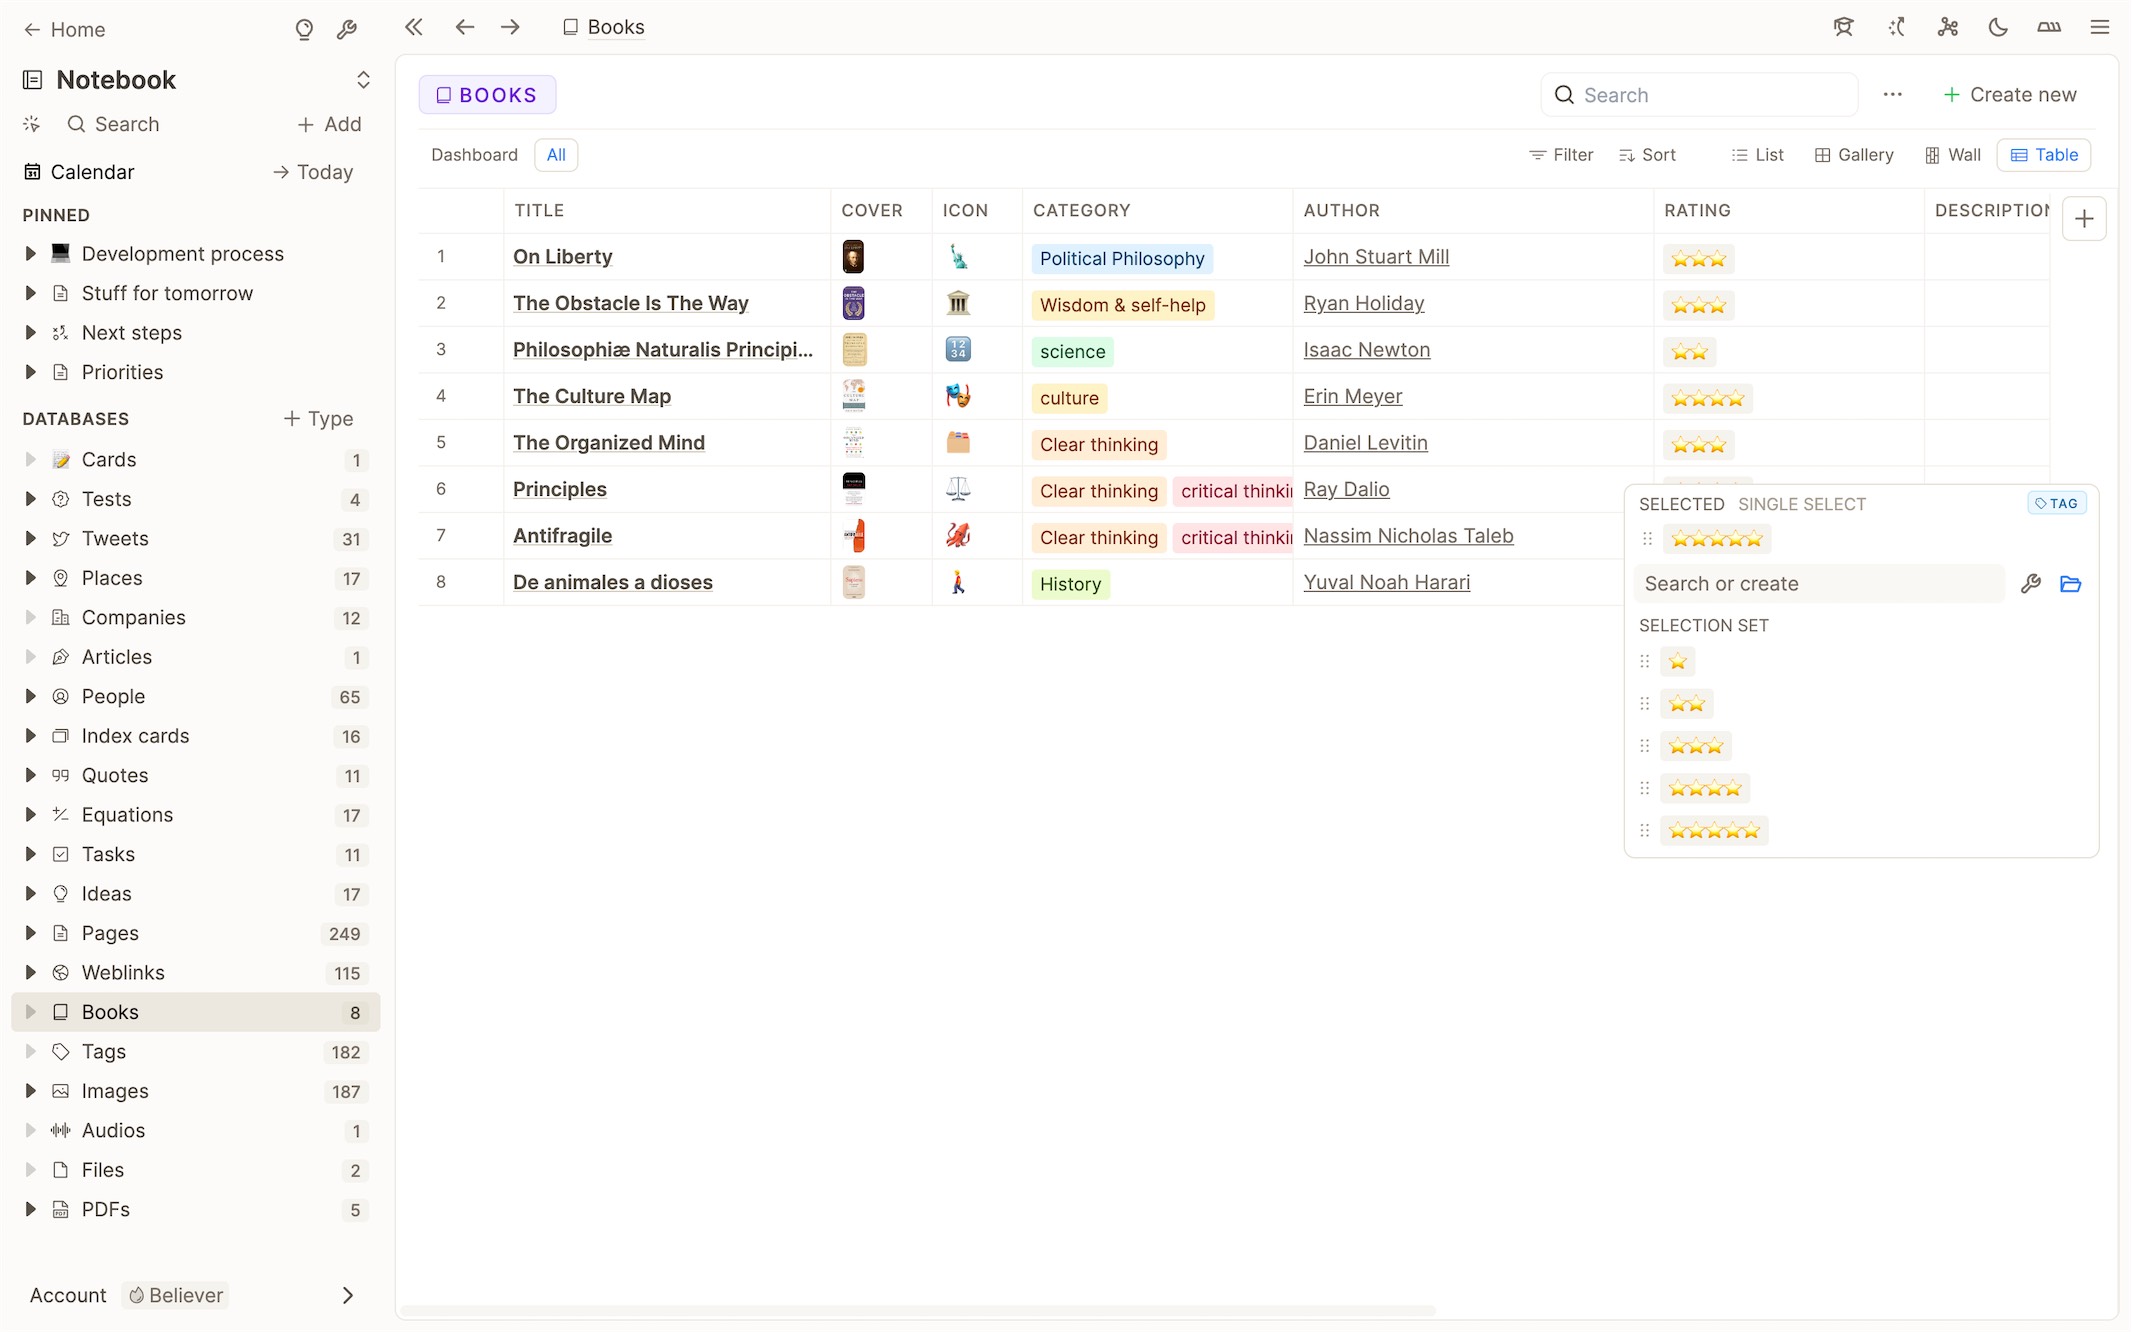
Task: Click the wrench icon in rating popup
Action: pos(2030,584)
